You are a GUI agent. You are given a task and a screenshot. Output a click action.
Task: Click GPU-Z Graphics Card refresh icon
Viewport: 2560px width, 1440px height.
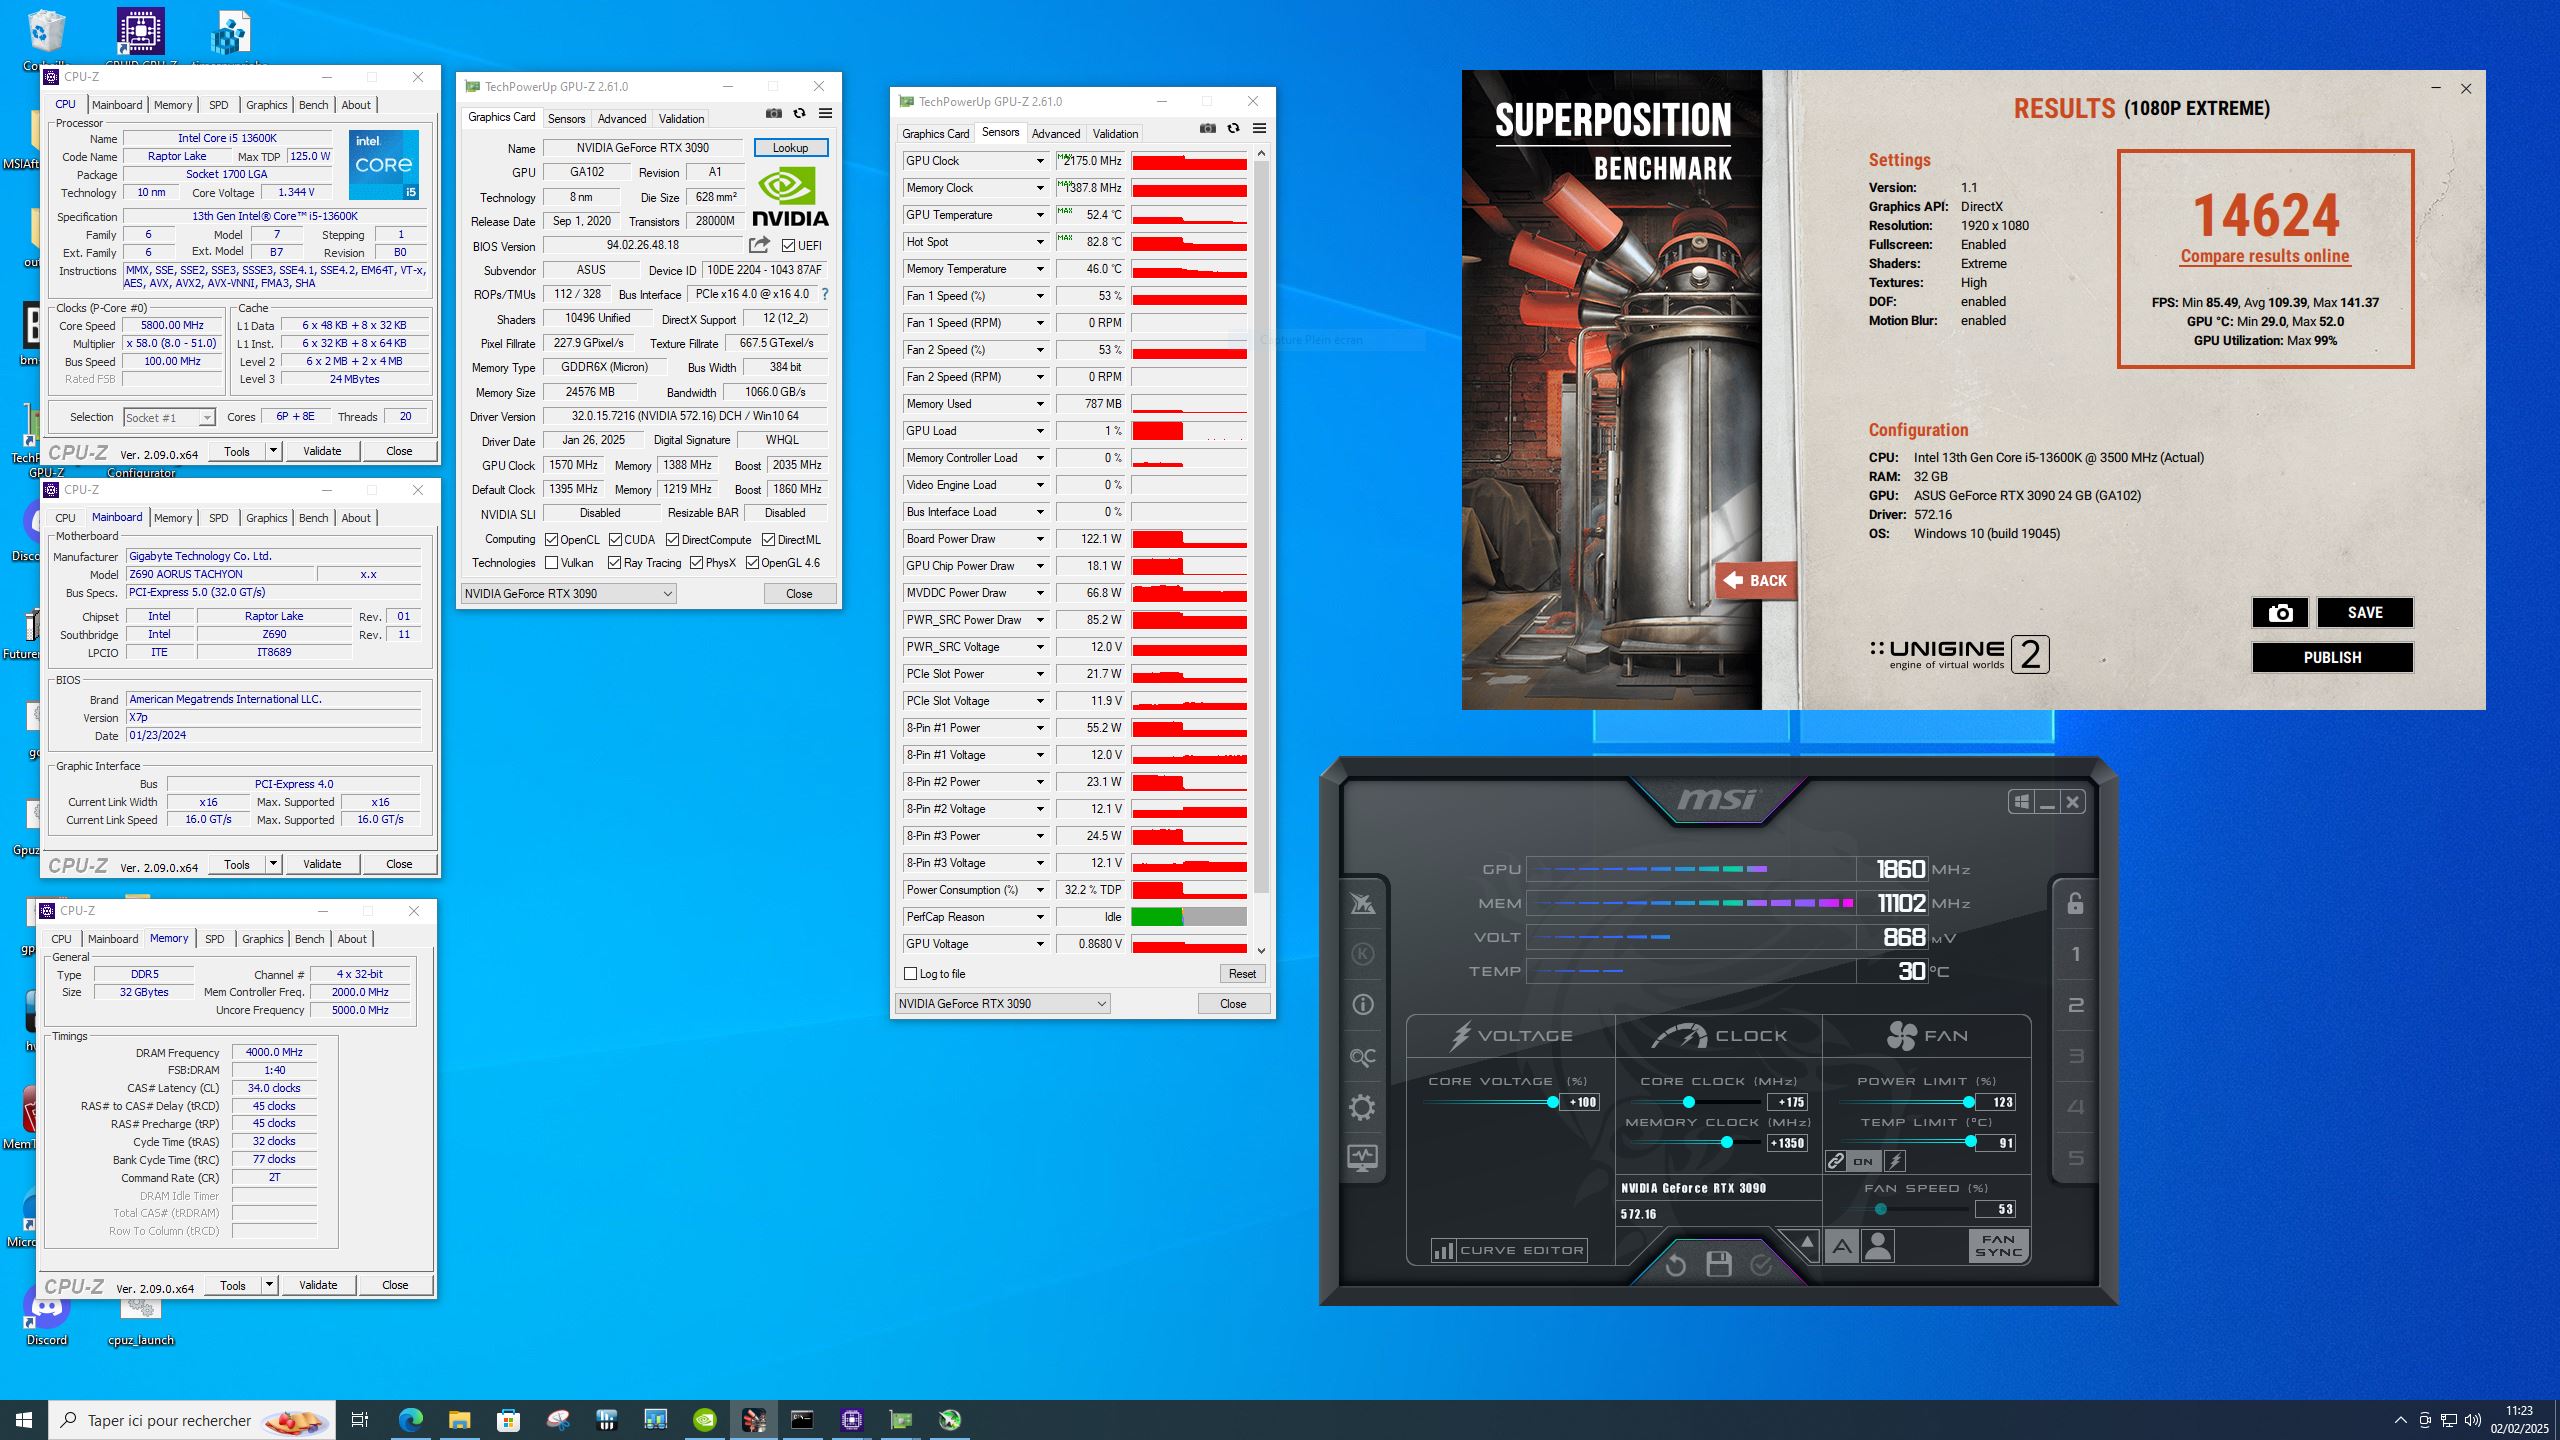click(799, 114)
